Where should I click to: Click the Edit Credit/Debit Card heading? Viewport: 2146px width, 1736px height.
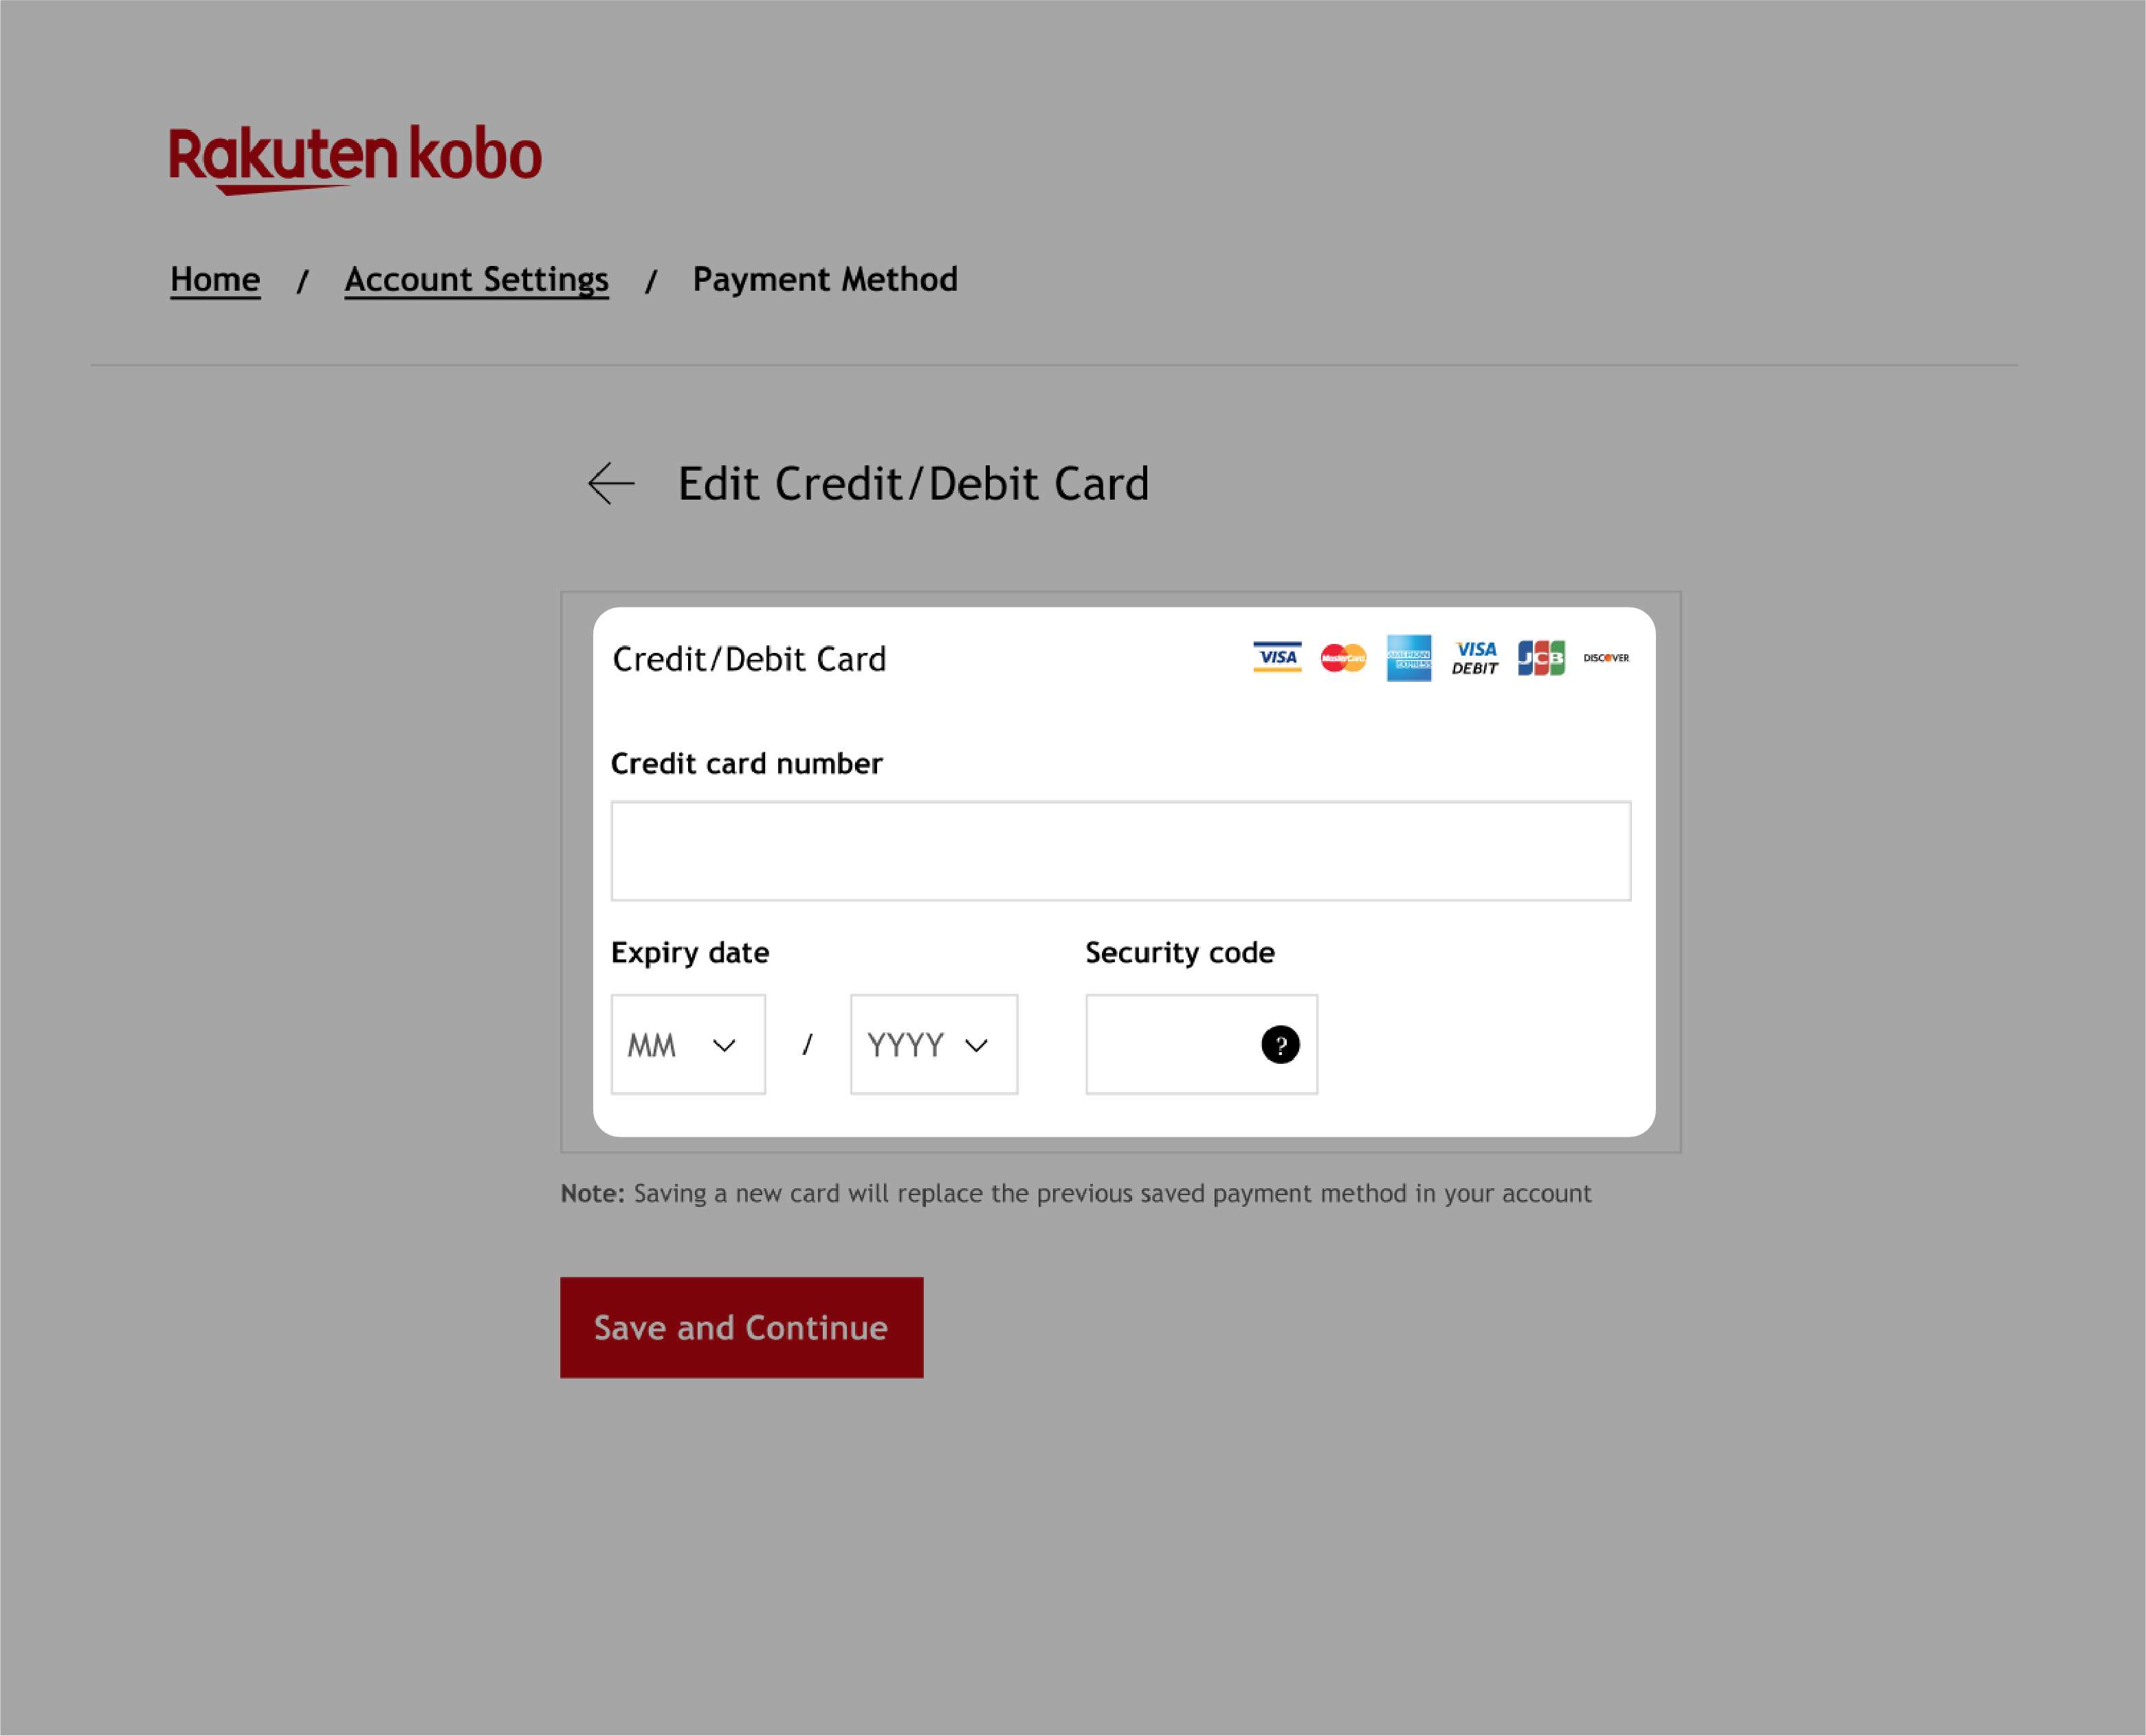pyautogui.click(x=913, y=482)
